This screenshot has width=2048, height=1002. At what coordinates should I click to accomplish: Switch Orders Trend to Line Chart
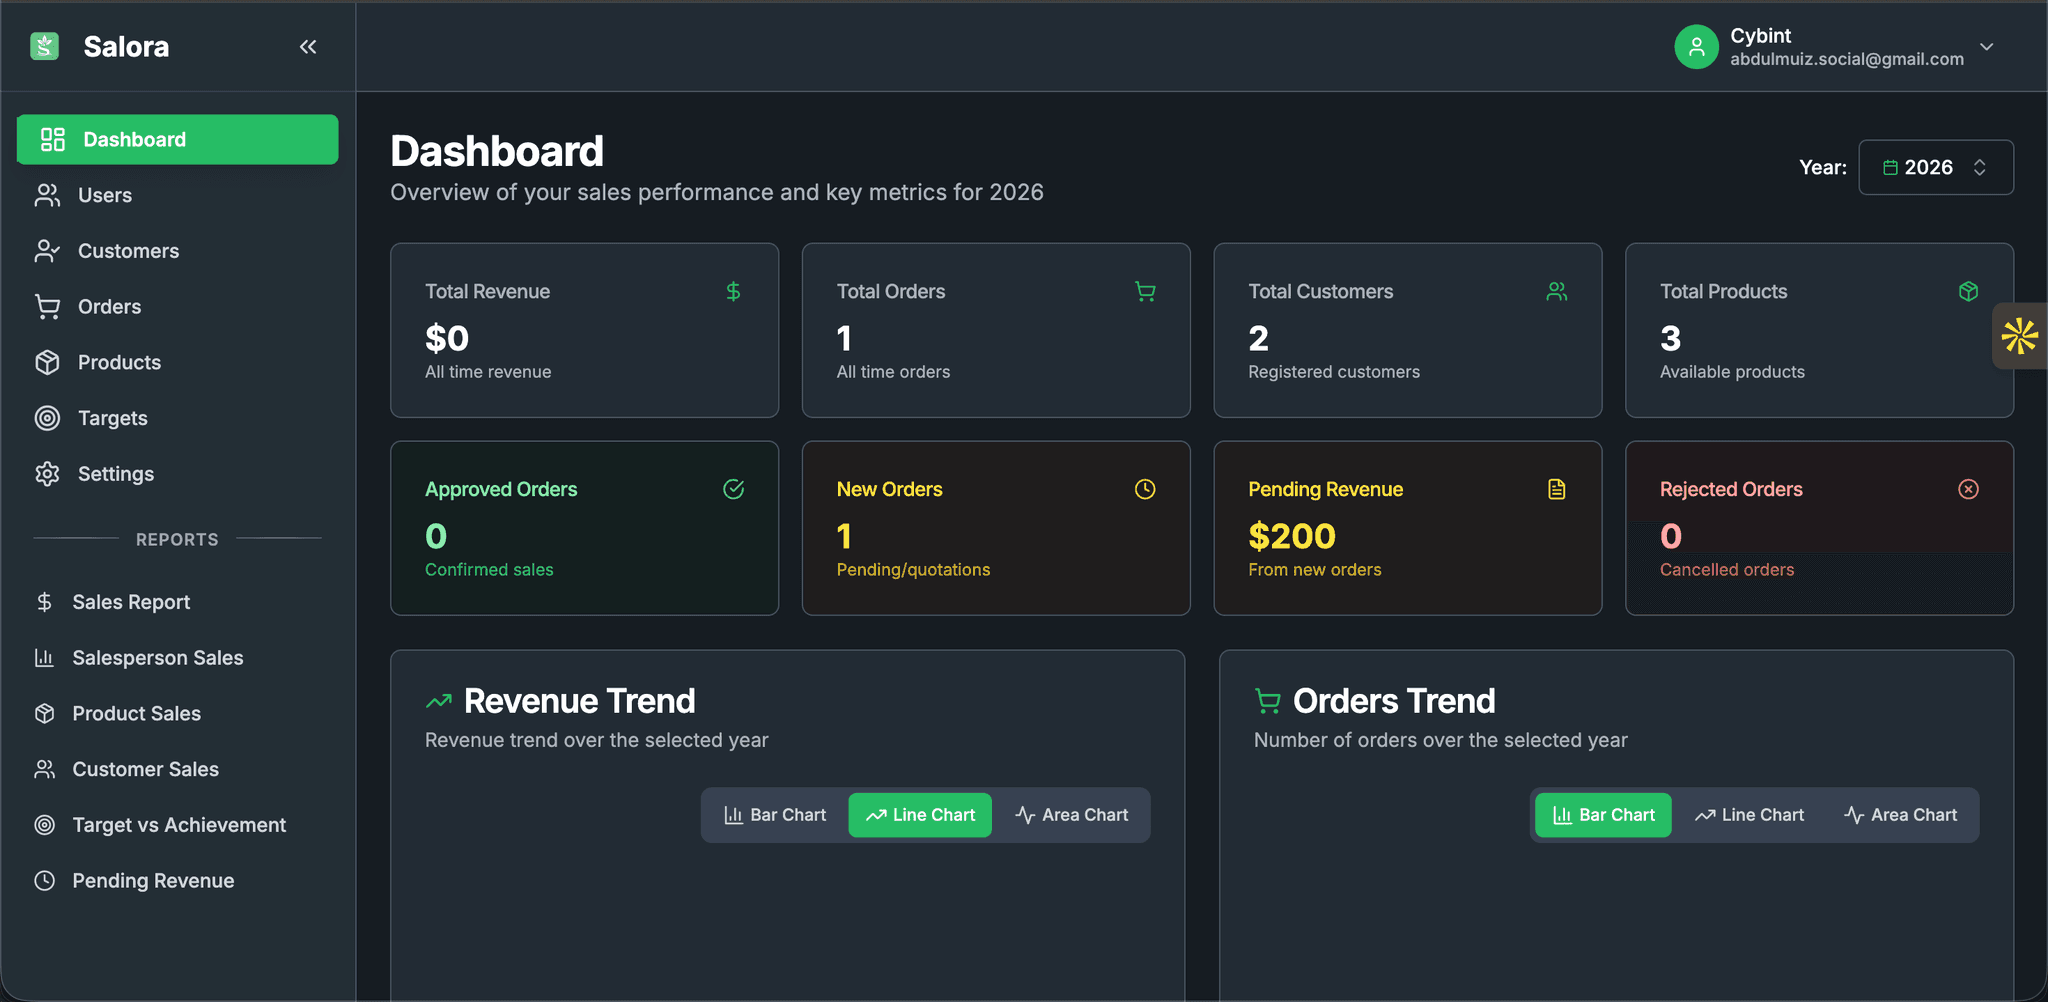pyautogui.click(x=1749, y=815)
